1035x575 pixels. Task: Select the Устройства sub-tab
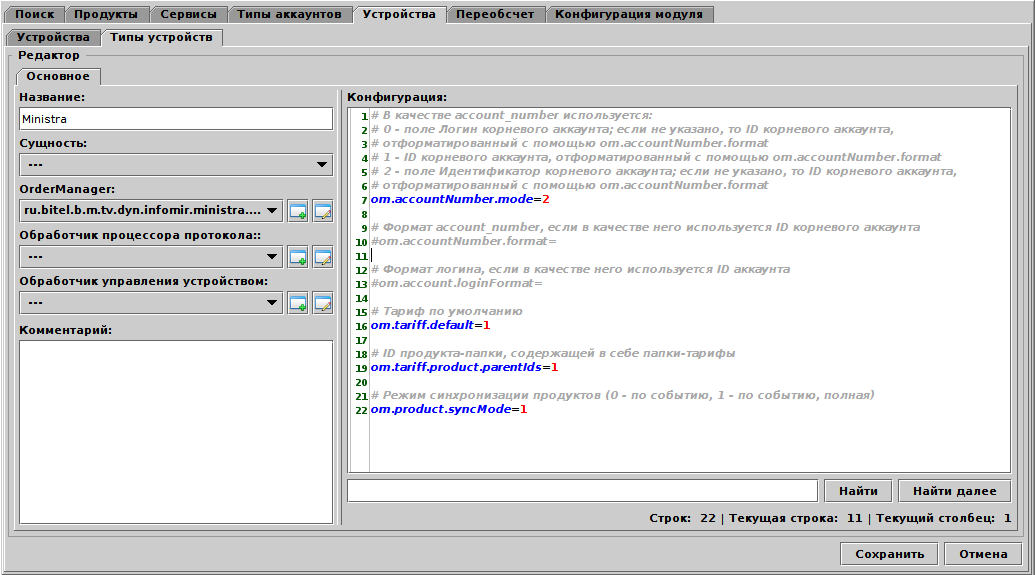(x=53, y=37)
